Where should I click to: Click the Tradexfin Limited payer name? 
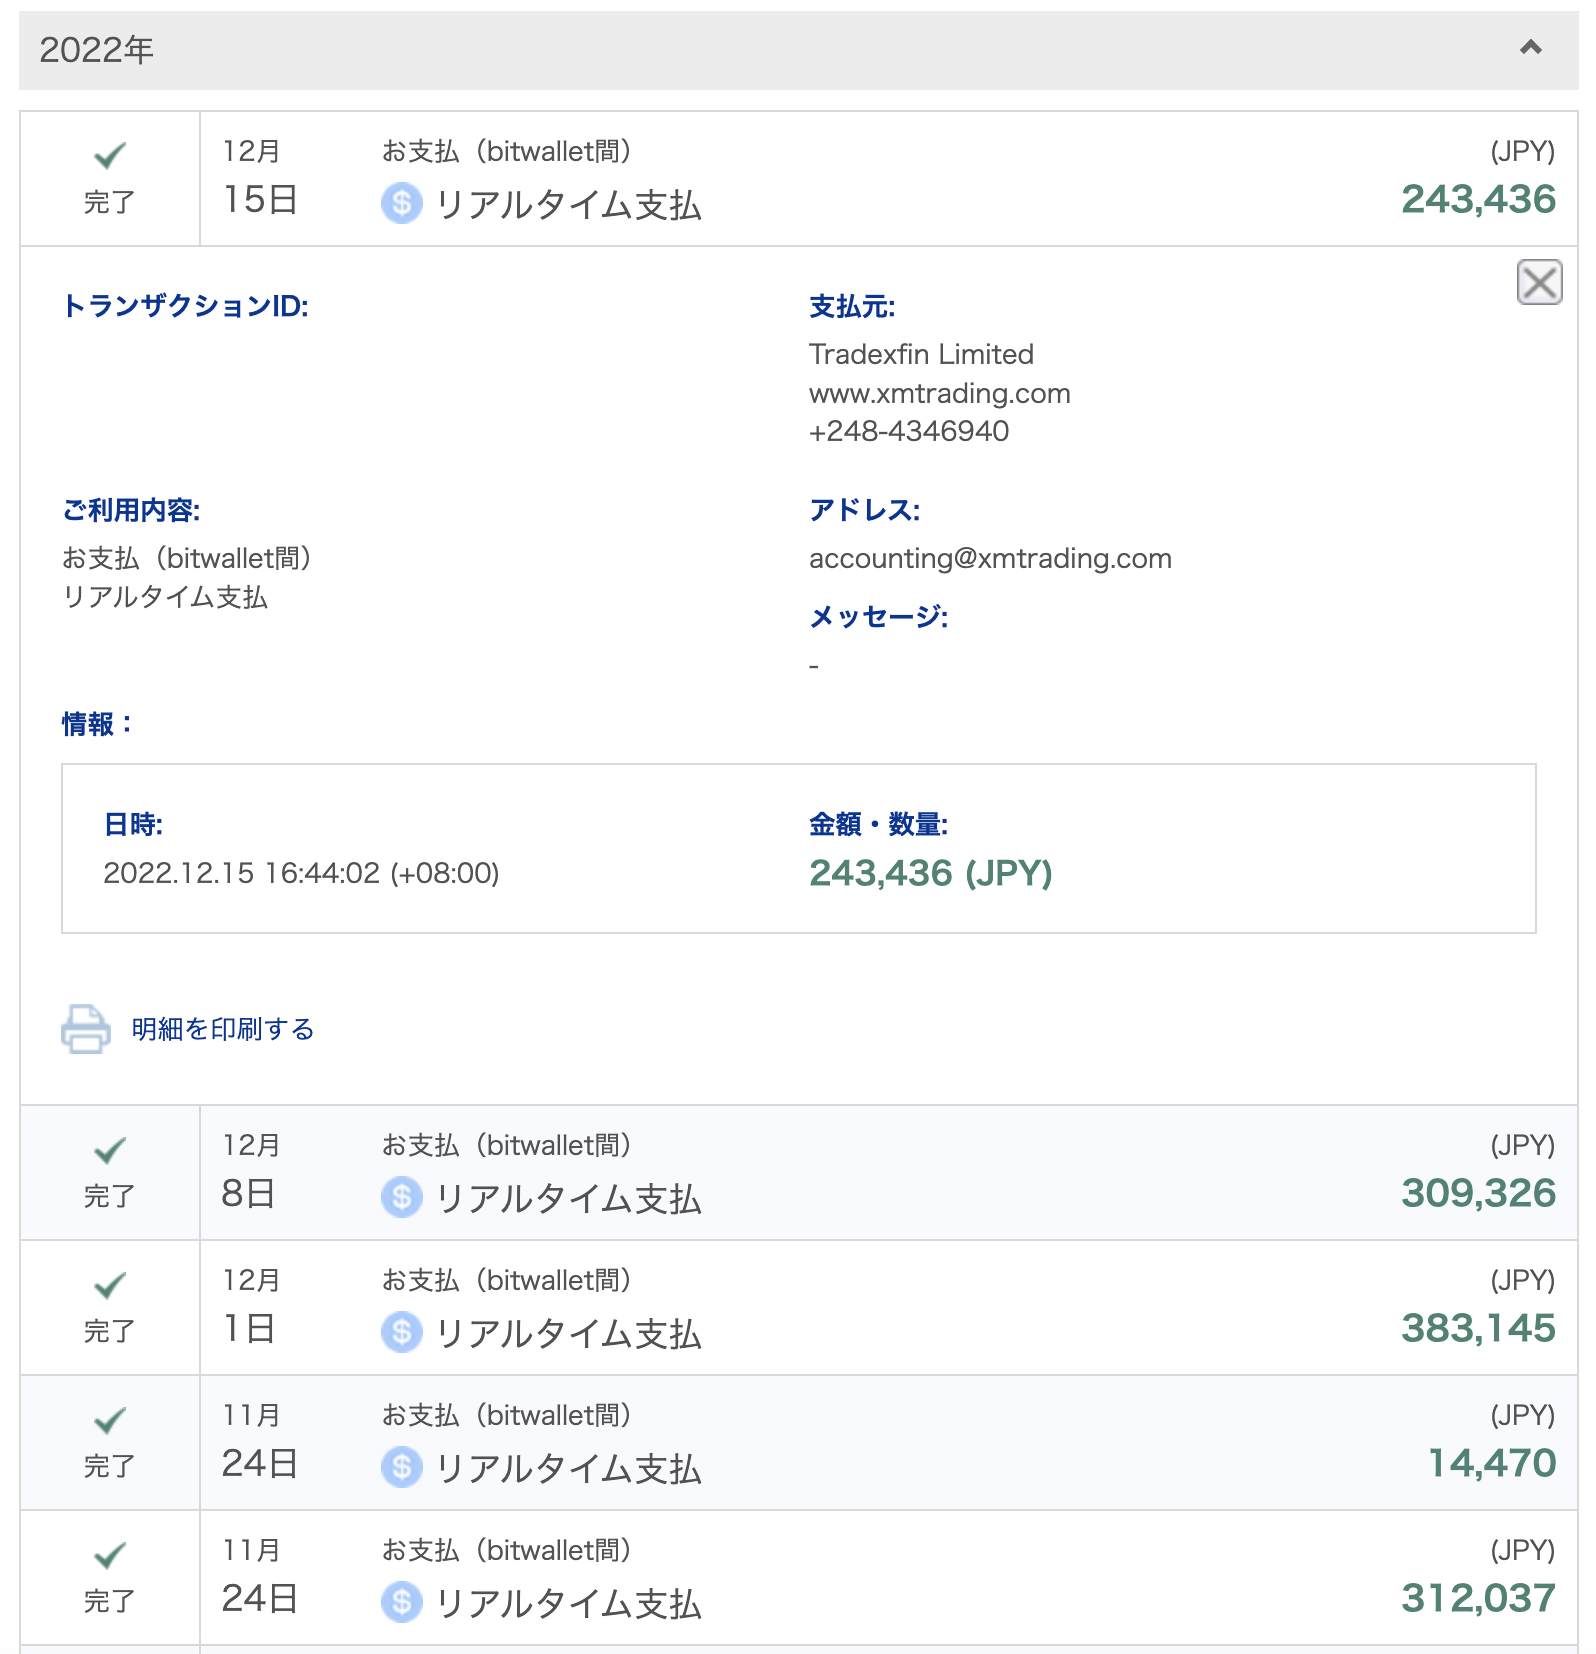tap(921, 354)
